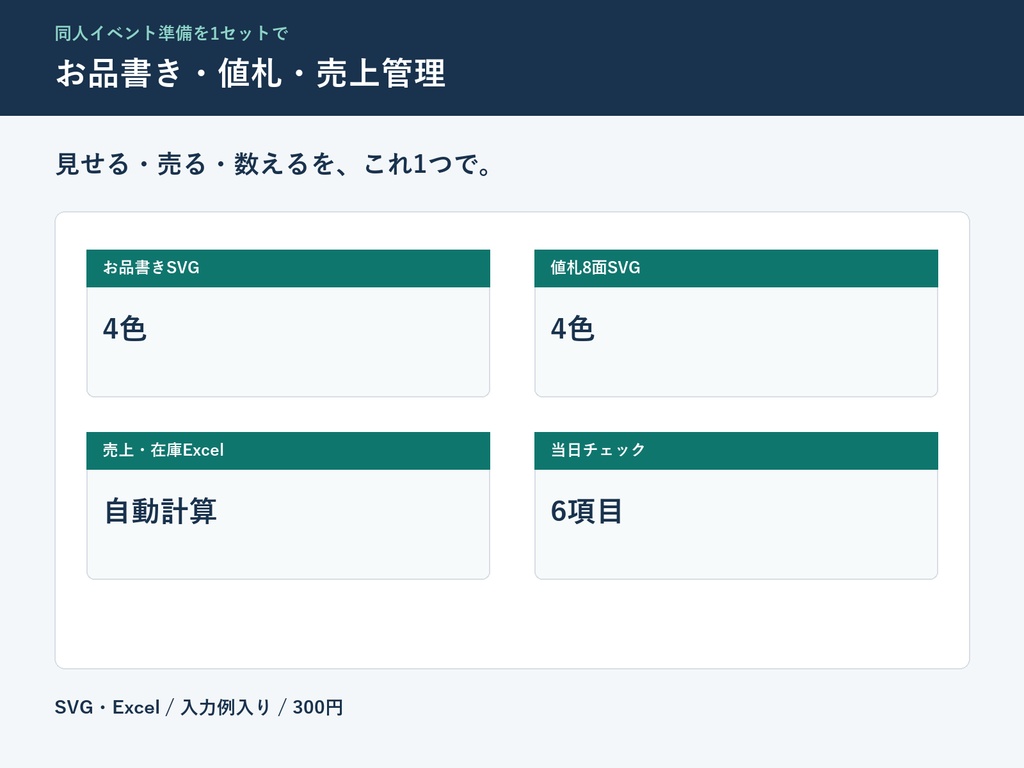Select the 'お品書きSVG' card header
Image resolution: width=1024 pixels, height=768 pixels.
[288, 268]
